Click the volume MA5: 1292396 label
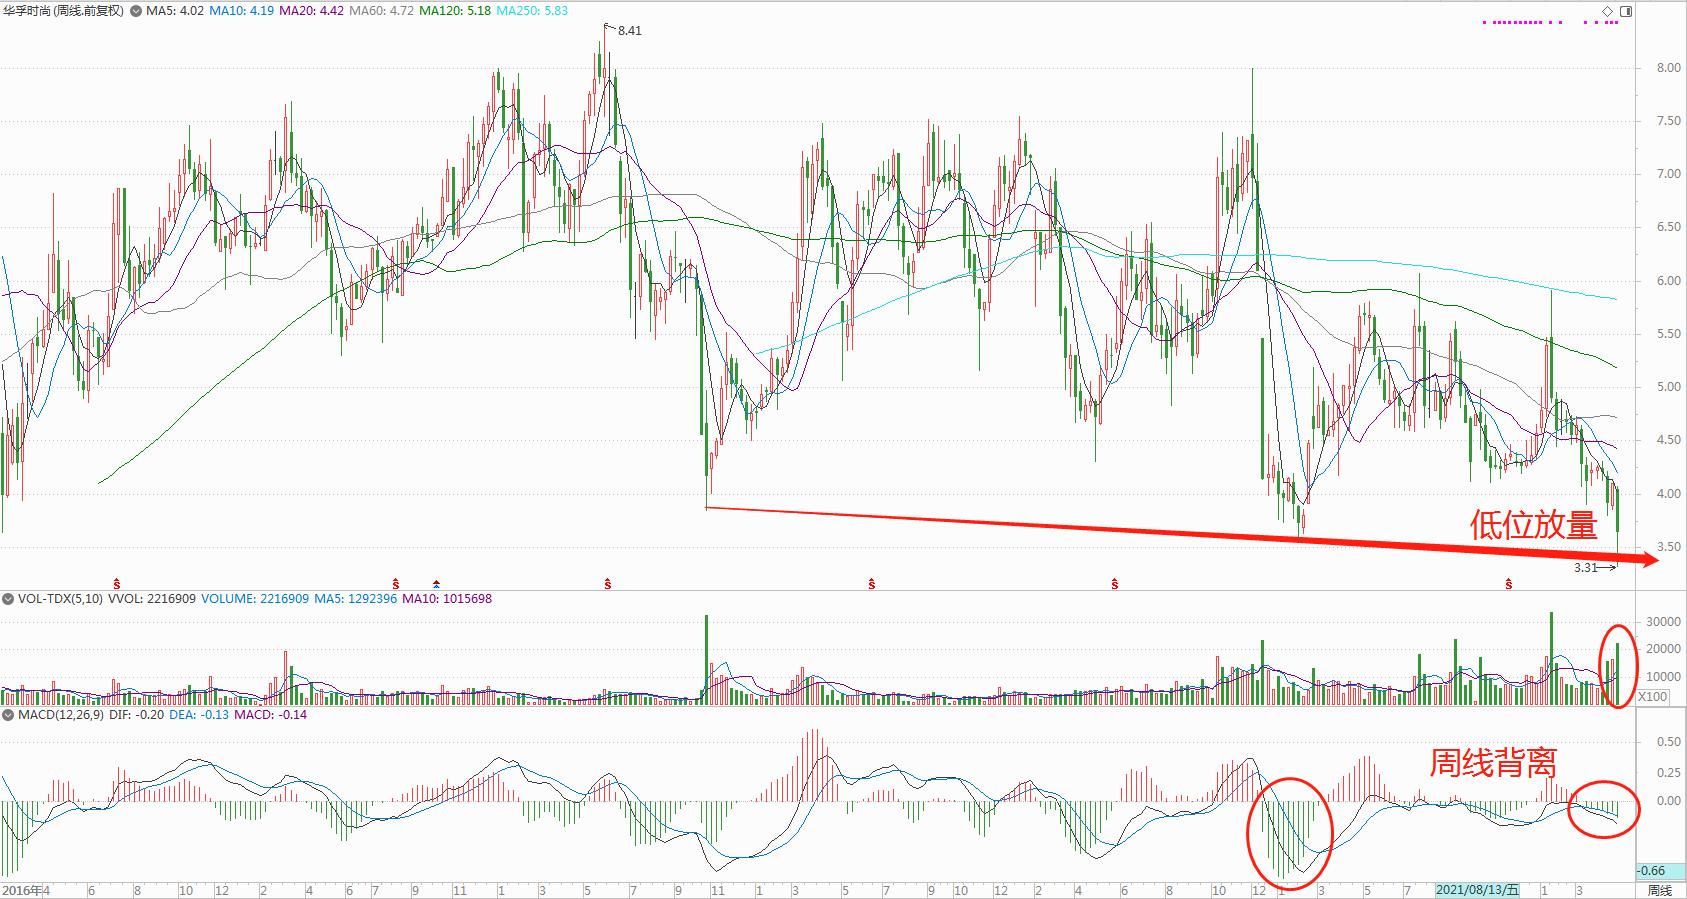This screenshot has width=1687, height=899. tap(355, 599)
